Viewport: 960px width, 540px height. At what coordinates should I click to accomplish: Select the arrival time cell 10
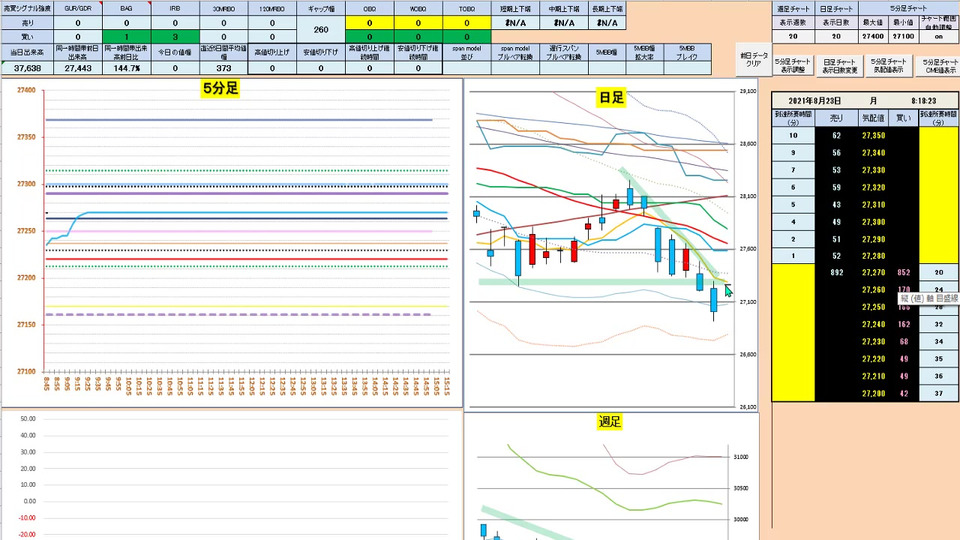(793, 135)
